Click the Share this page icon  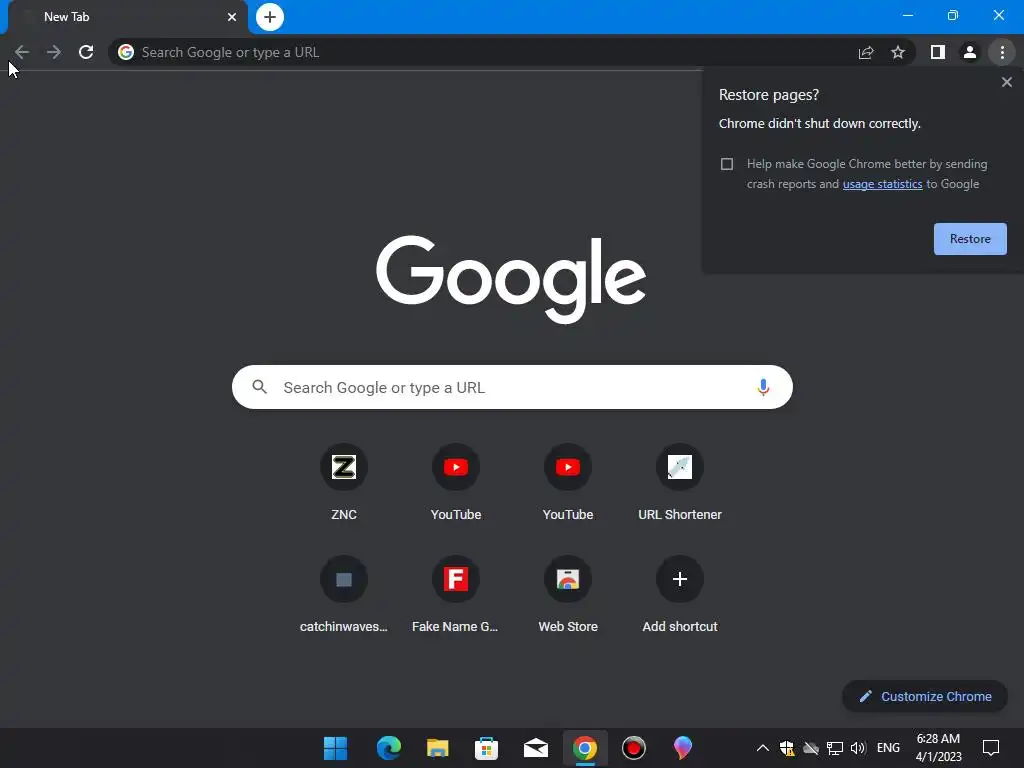pyautogui.click(x=866, y=52)
